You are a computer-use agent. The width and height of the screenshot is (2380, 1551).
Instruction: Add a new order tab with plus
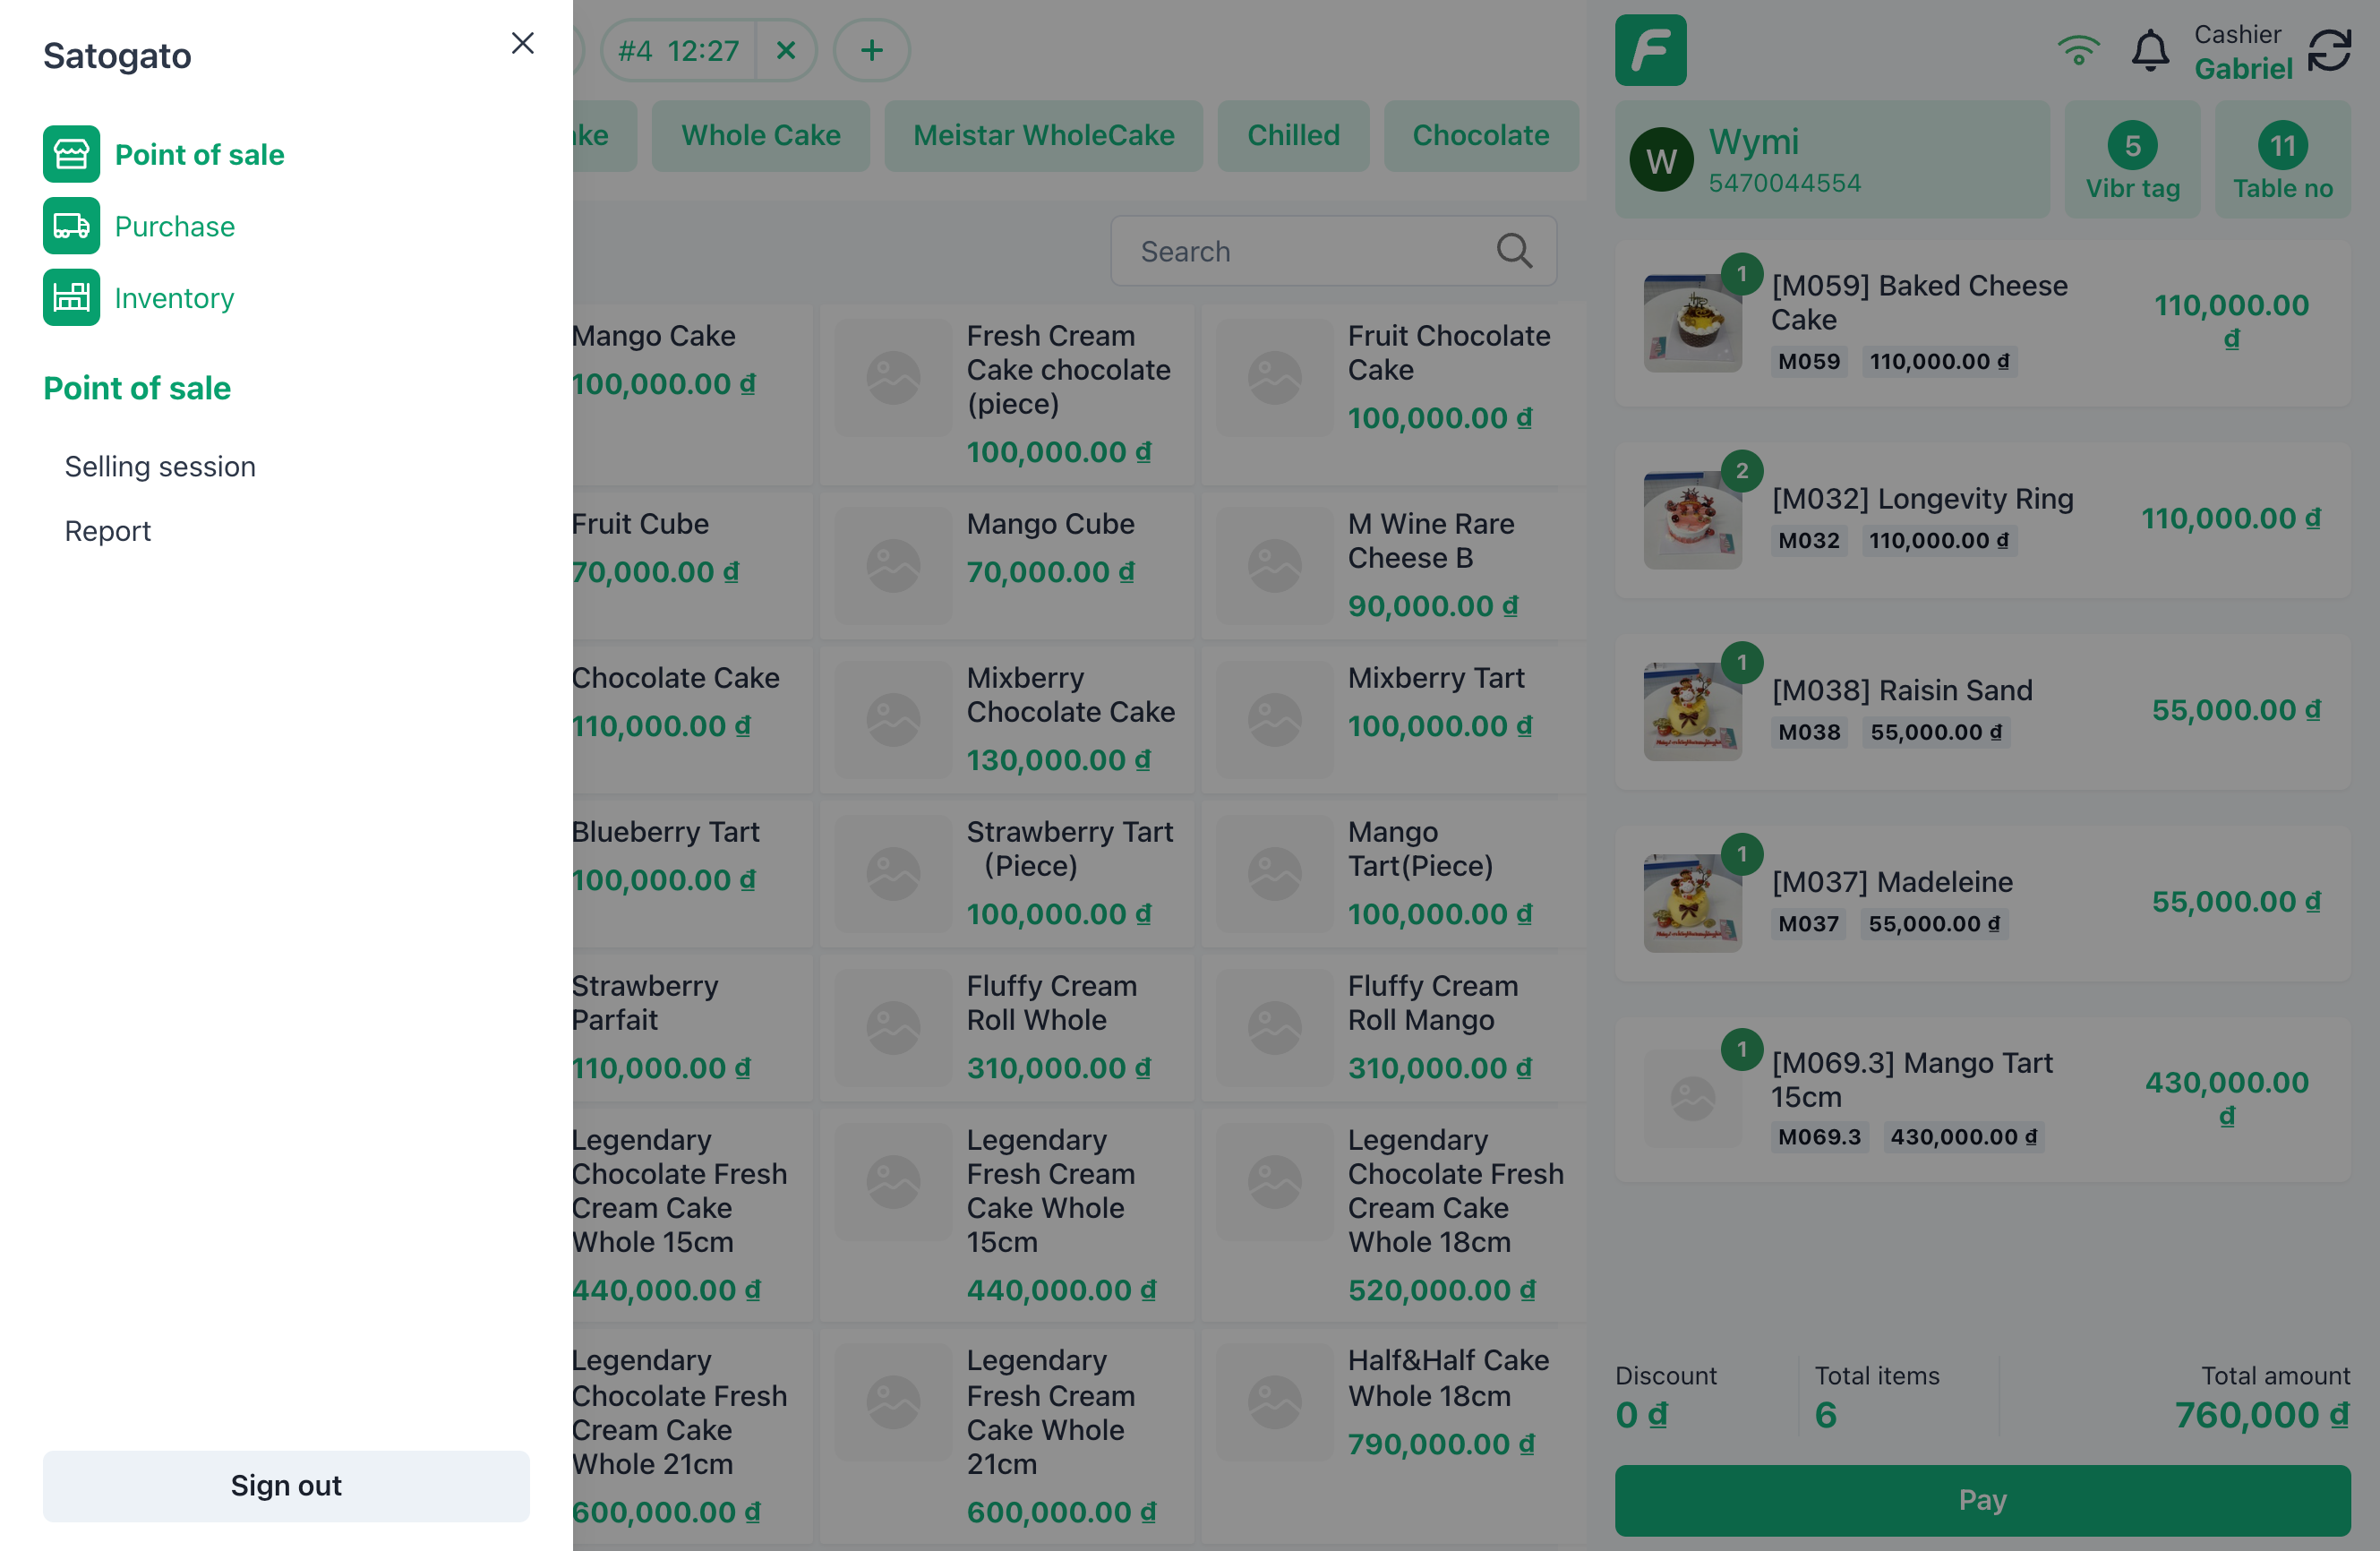tap(871, 50)
